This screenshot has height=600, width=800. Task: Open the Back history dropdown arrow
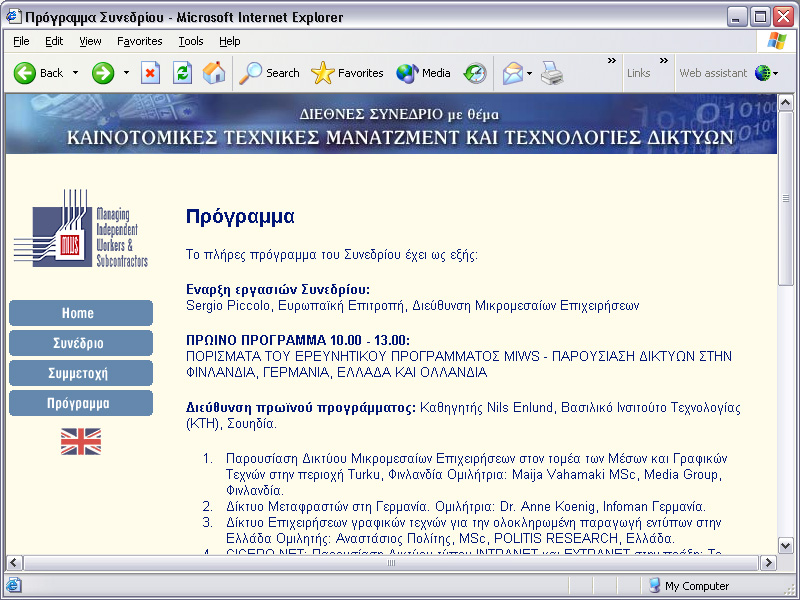click(x=76, y=73)
